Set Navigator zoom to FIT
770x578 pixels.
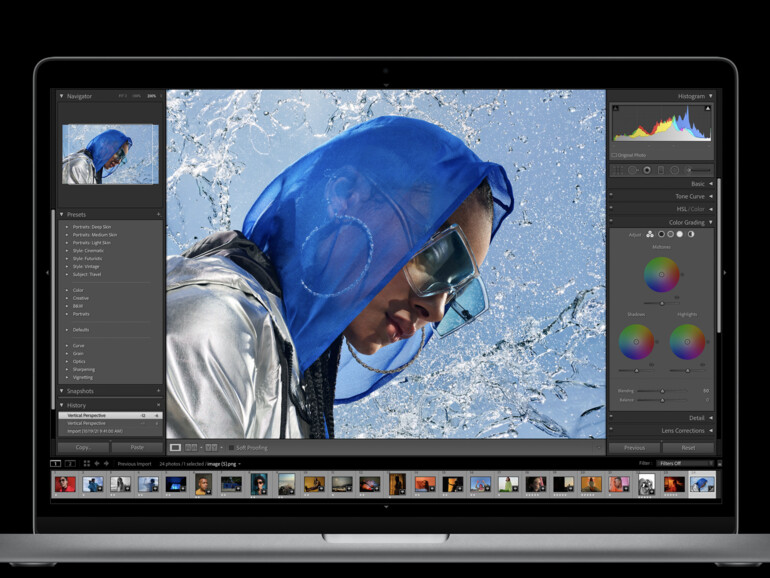[x=122, y=96]
